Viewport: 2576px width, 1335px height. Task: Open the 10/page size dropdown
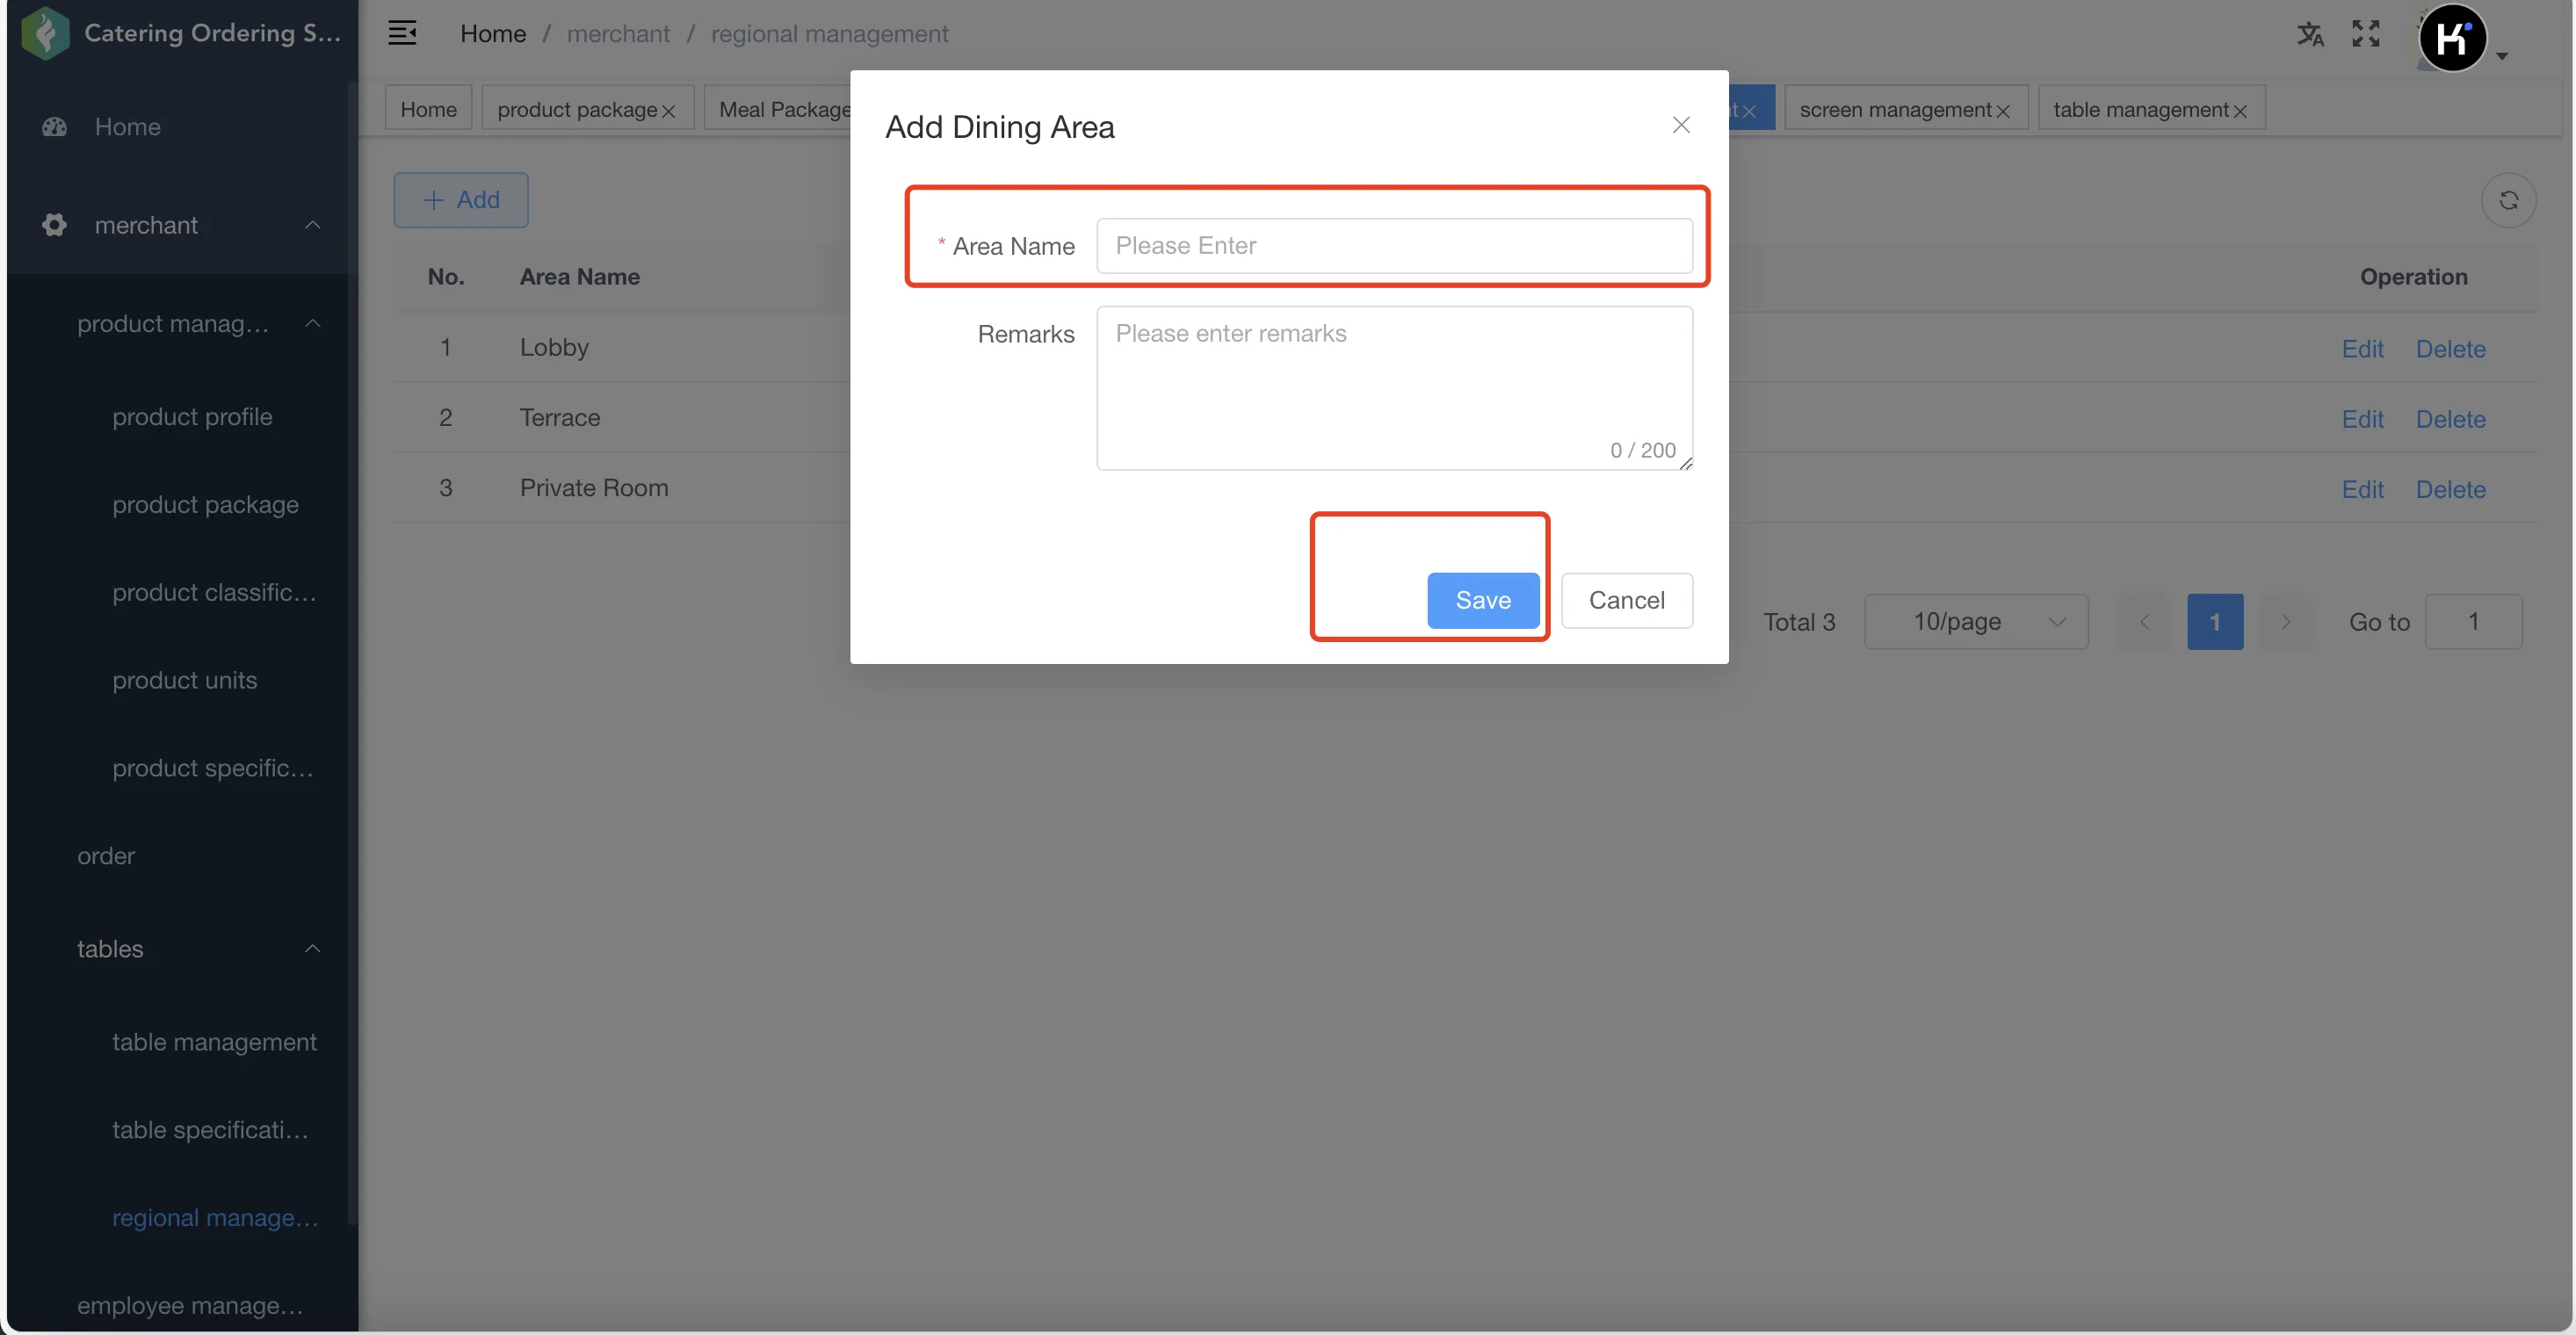coord(1976,622)
